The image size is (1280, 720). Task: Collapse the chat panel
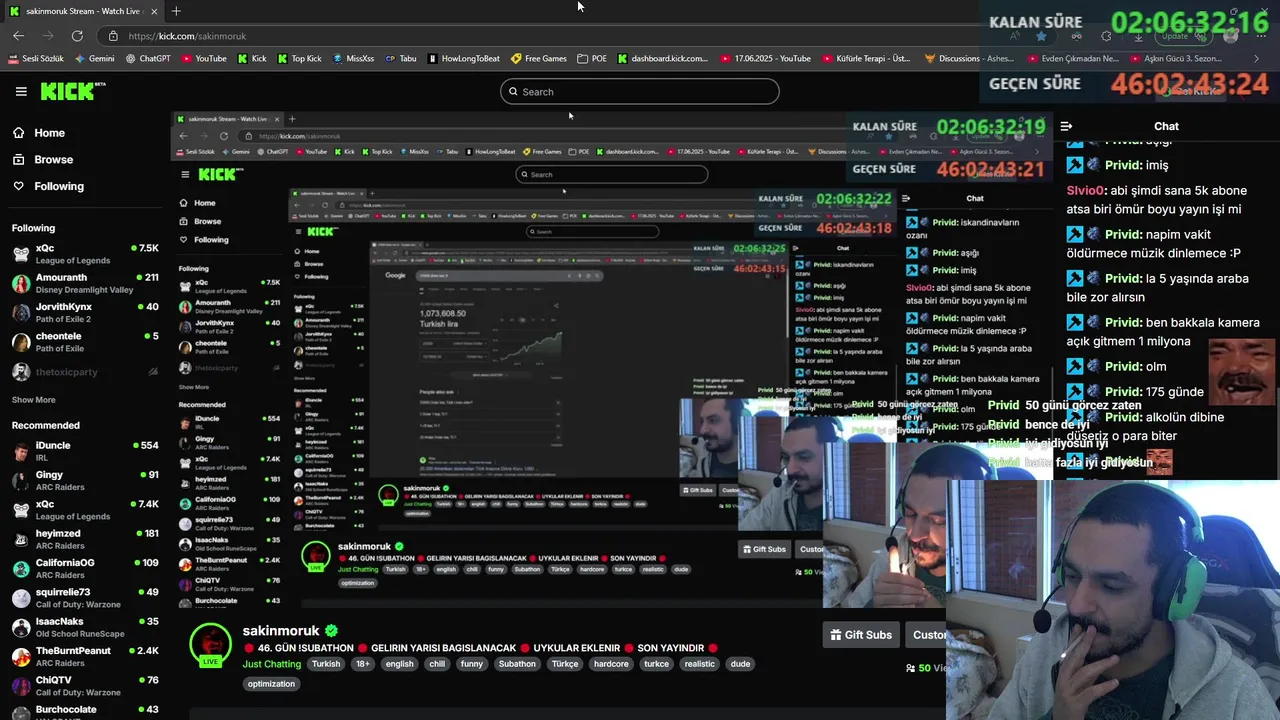coord(1066,126)
